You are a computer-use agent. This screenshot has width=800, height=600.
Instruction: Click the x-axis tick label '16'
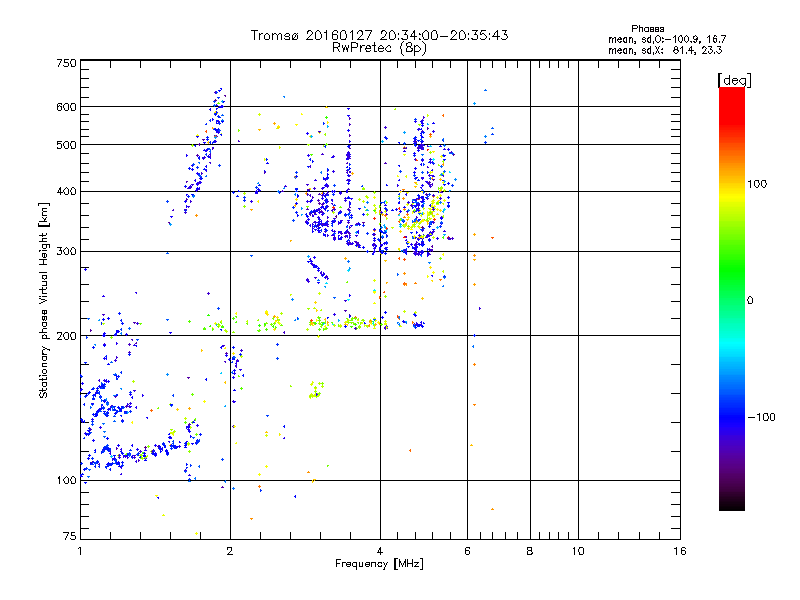pyautogui.click(x=680, y=551)
